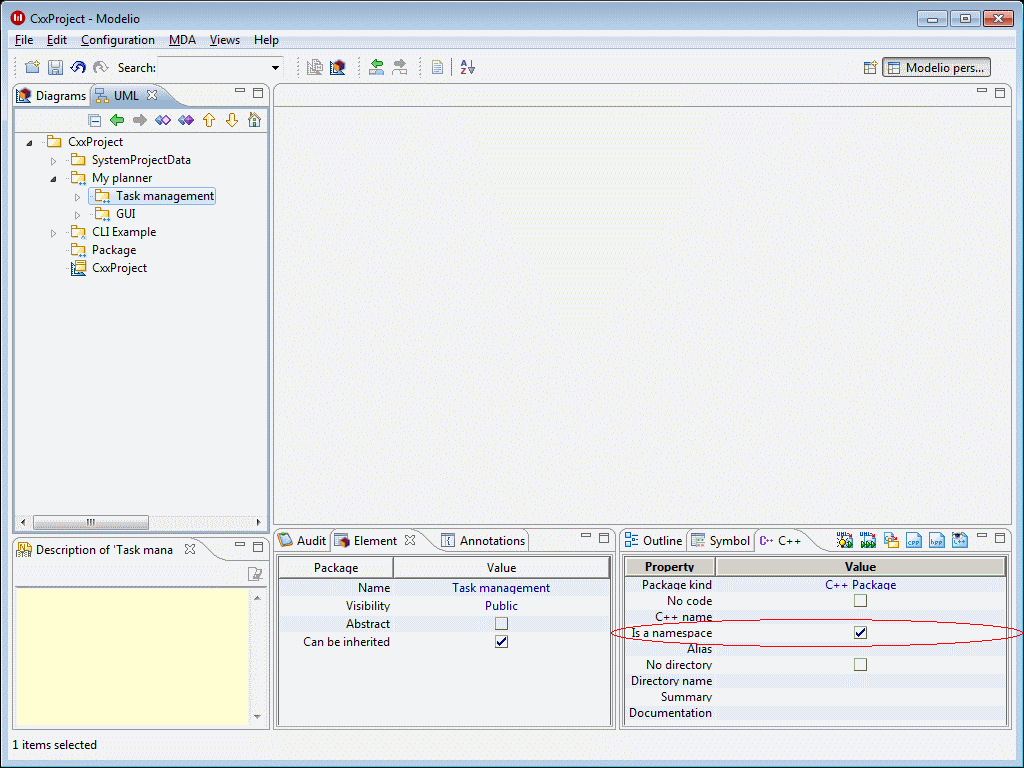This screenshot has height=768, width=1024.
Task: Collapse all nodes in UML explorer
Action: coord(95,120)
